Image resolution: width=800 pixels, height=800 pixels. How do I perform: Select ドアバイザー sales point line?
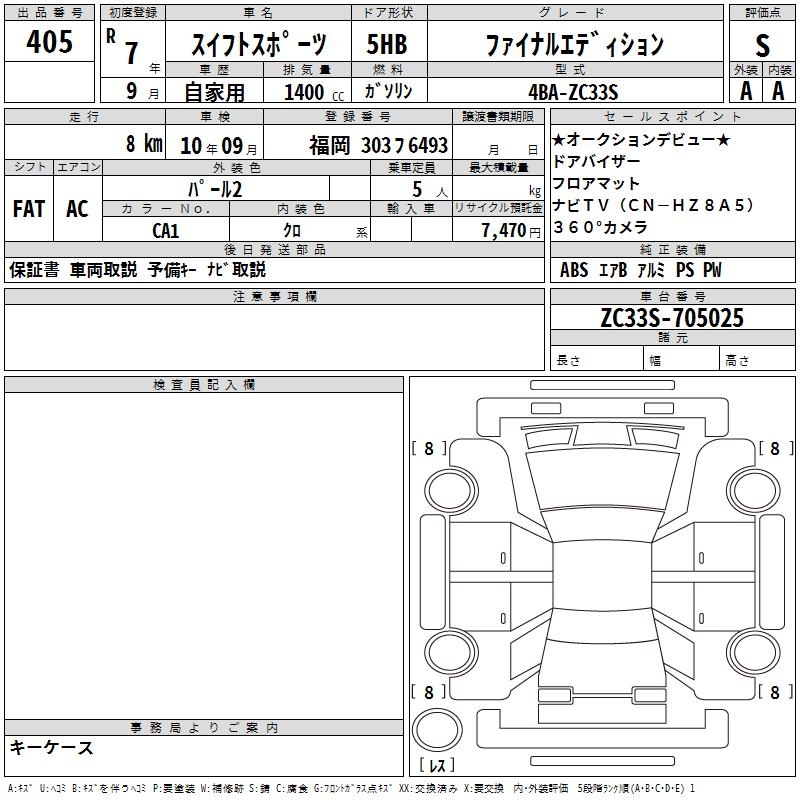point(596,161)
